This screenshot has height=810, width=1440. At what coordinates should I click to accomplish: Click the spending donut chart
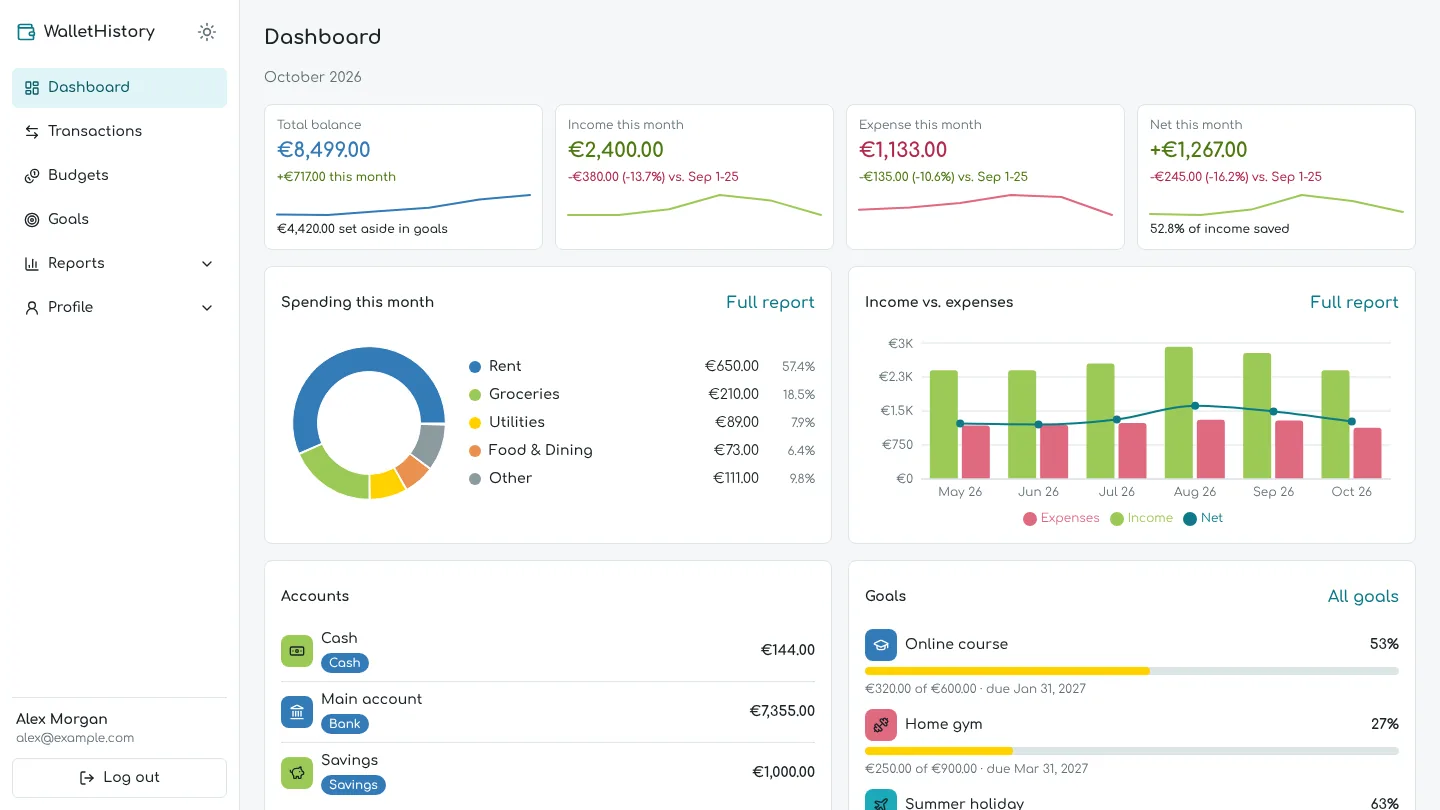369,423
